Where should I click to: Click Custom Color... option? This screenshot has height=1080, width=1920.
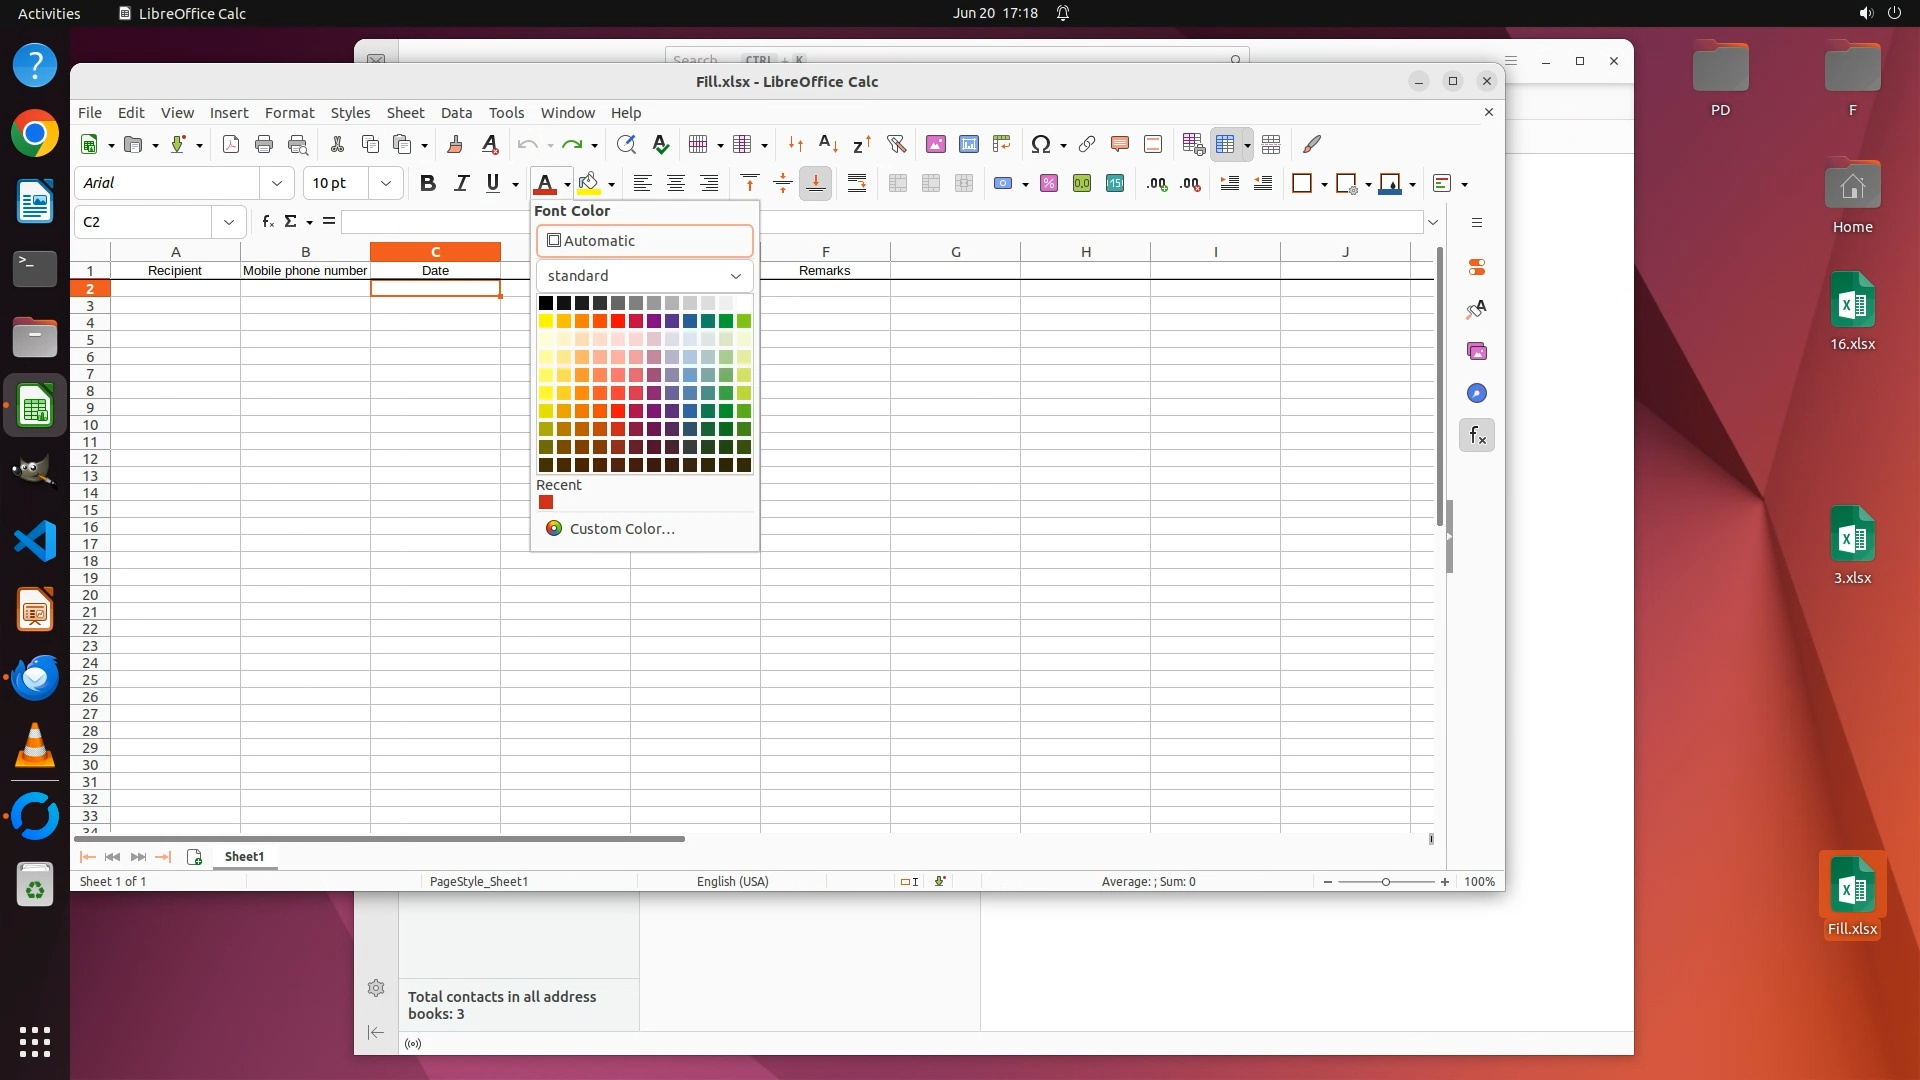[621, 529]
